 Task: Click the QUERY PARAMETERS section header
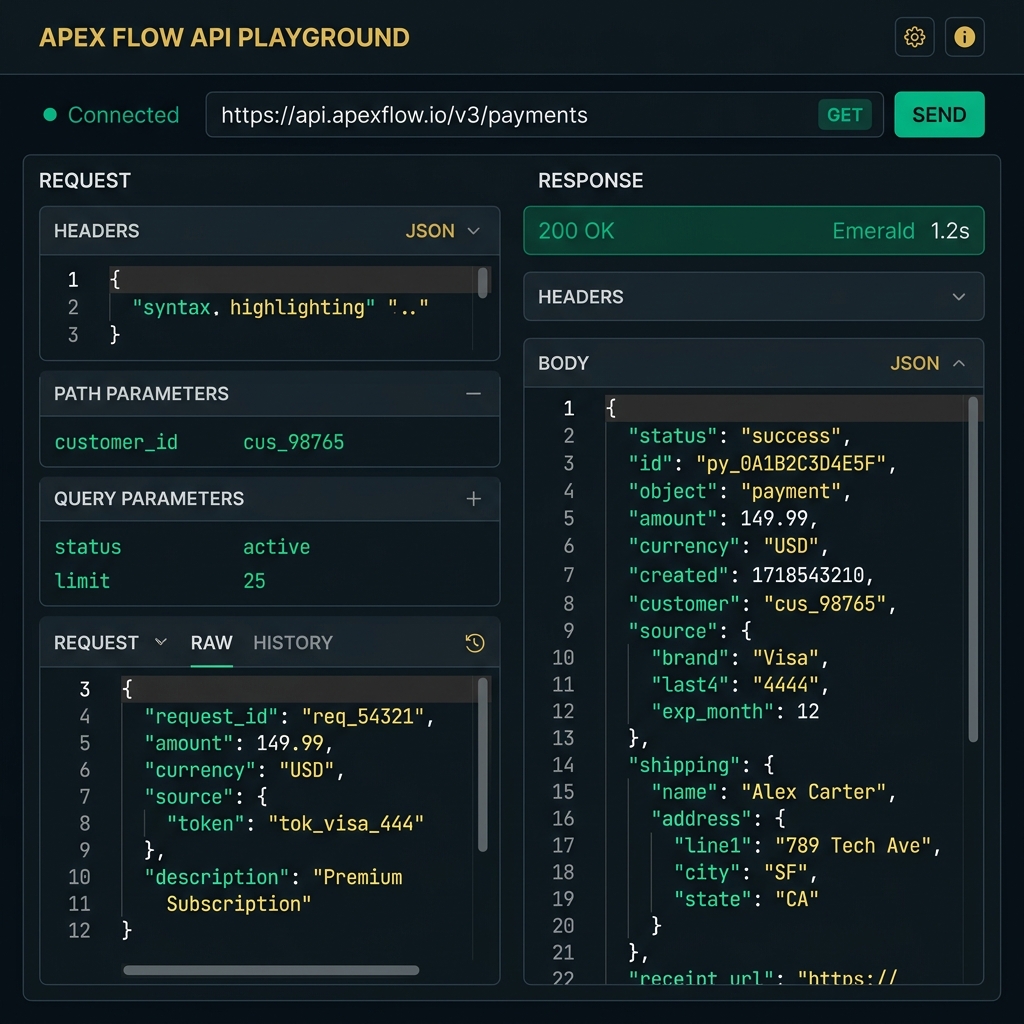pyautogui.click(x=270, y=499)
